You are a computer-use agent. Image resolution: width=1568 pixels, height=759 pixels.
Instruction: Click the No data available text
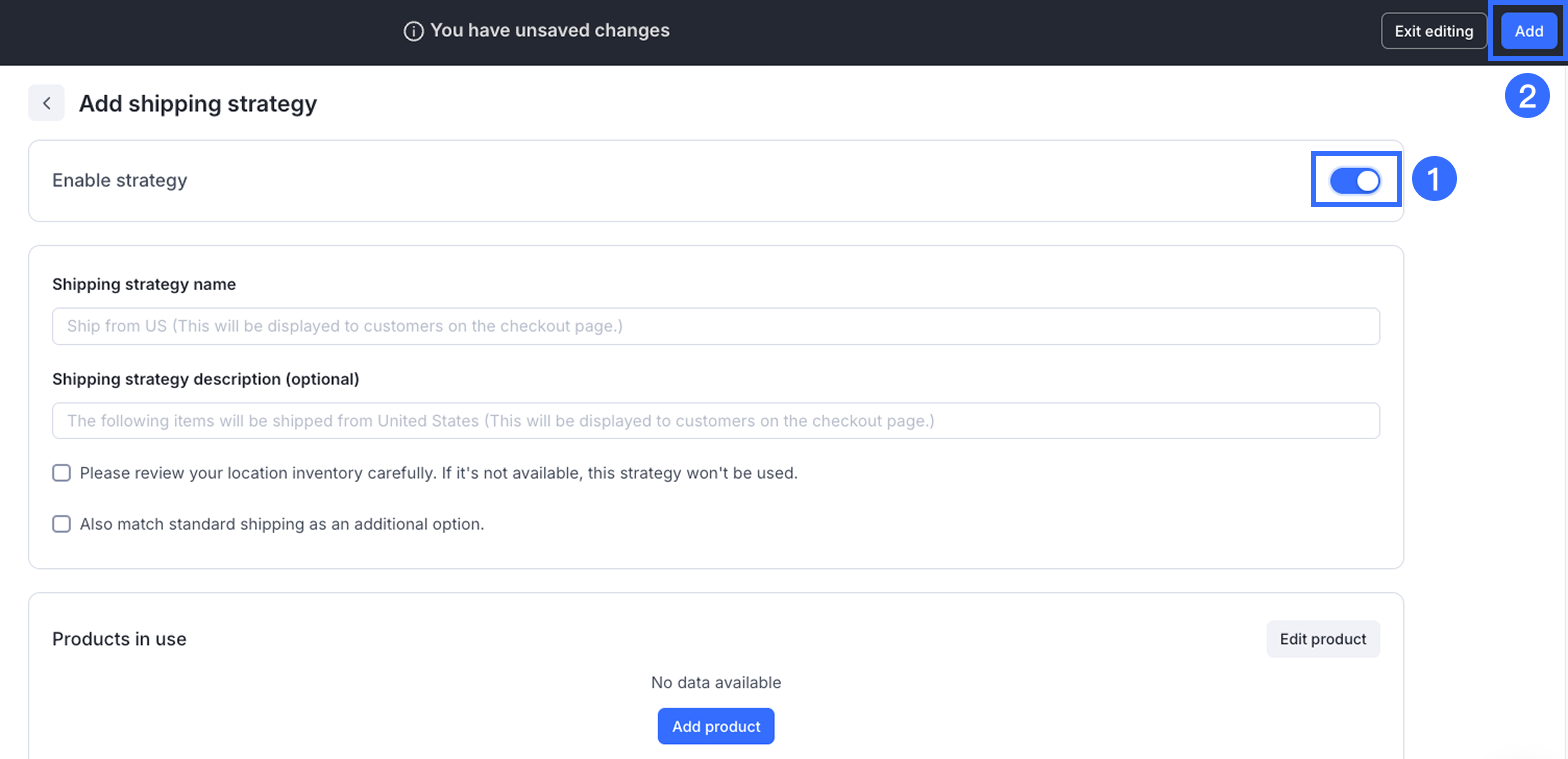pos(716,683)
